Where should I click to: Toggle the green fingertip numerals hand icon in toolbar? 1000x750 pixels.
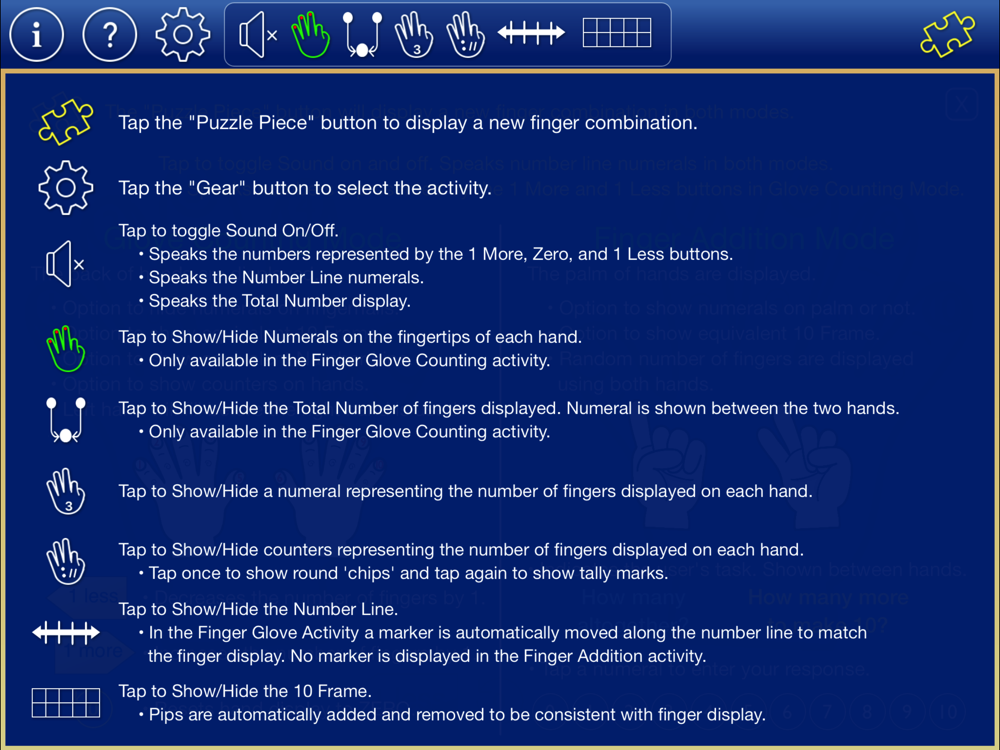(311, 34)
